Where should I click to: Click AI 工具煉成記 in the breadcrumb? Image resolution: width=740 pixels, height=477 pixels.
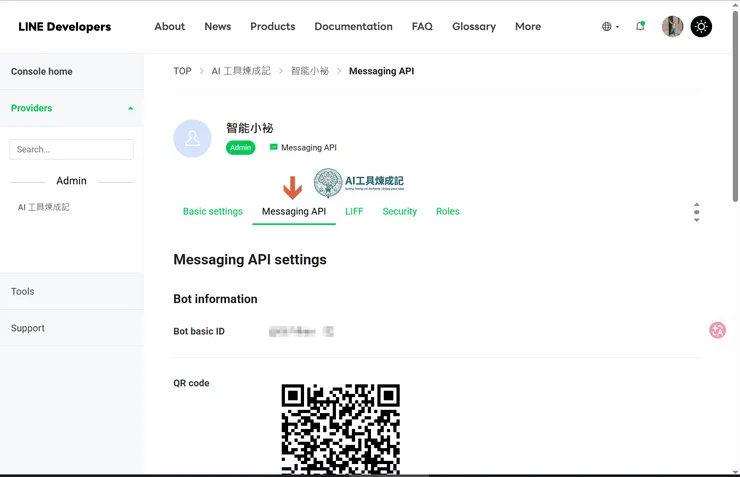[241, 71]
